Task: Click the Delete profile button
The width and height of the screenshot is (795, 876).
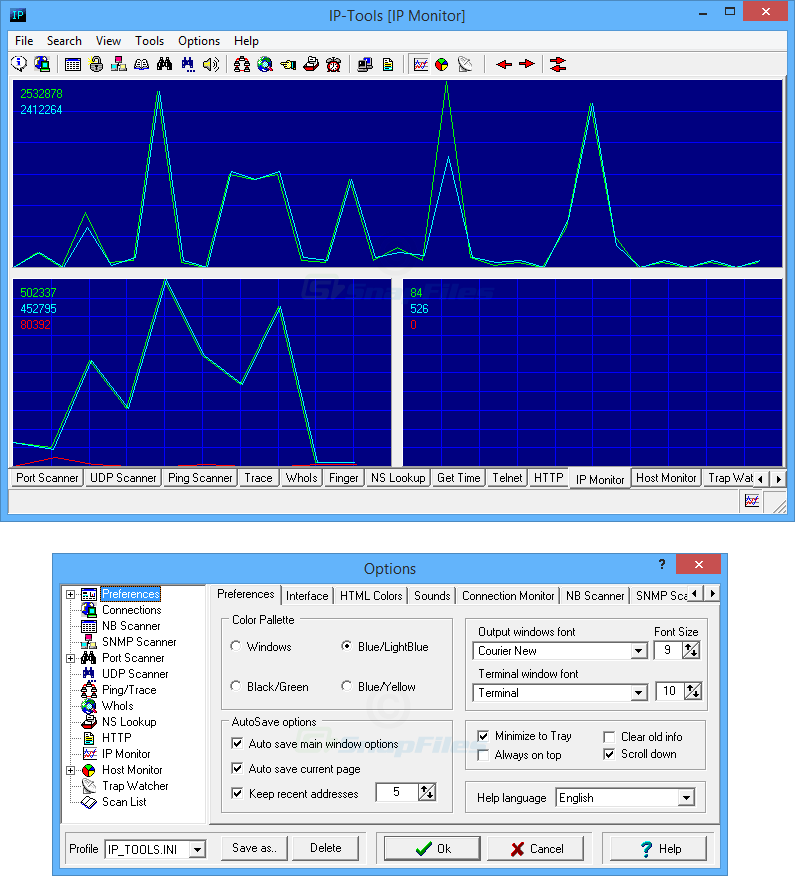Action: [326, 848]
